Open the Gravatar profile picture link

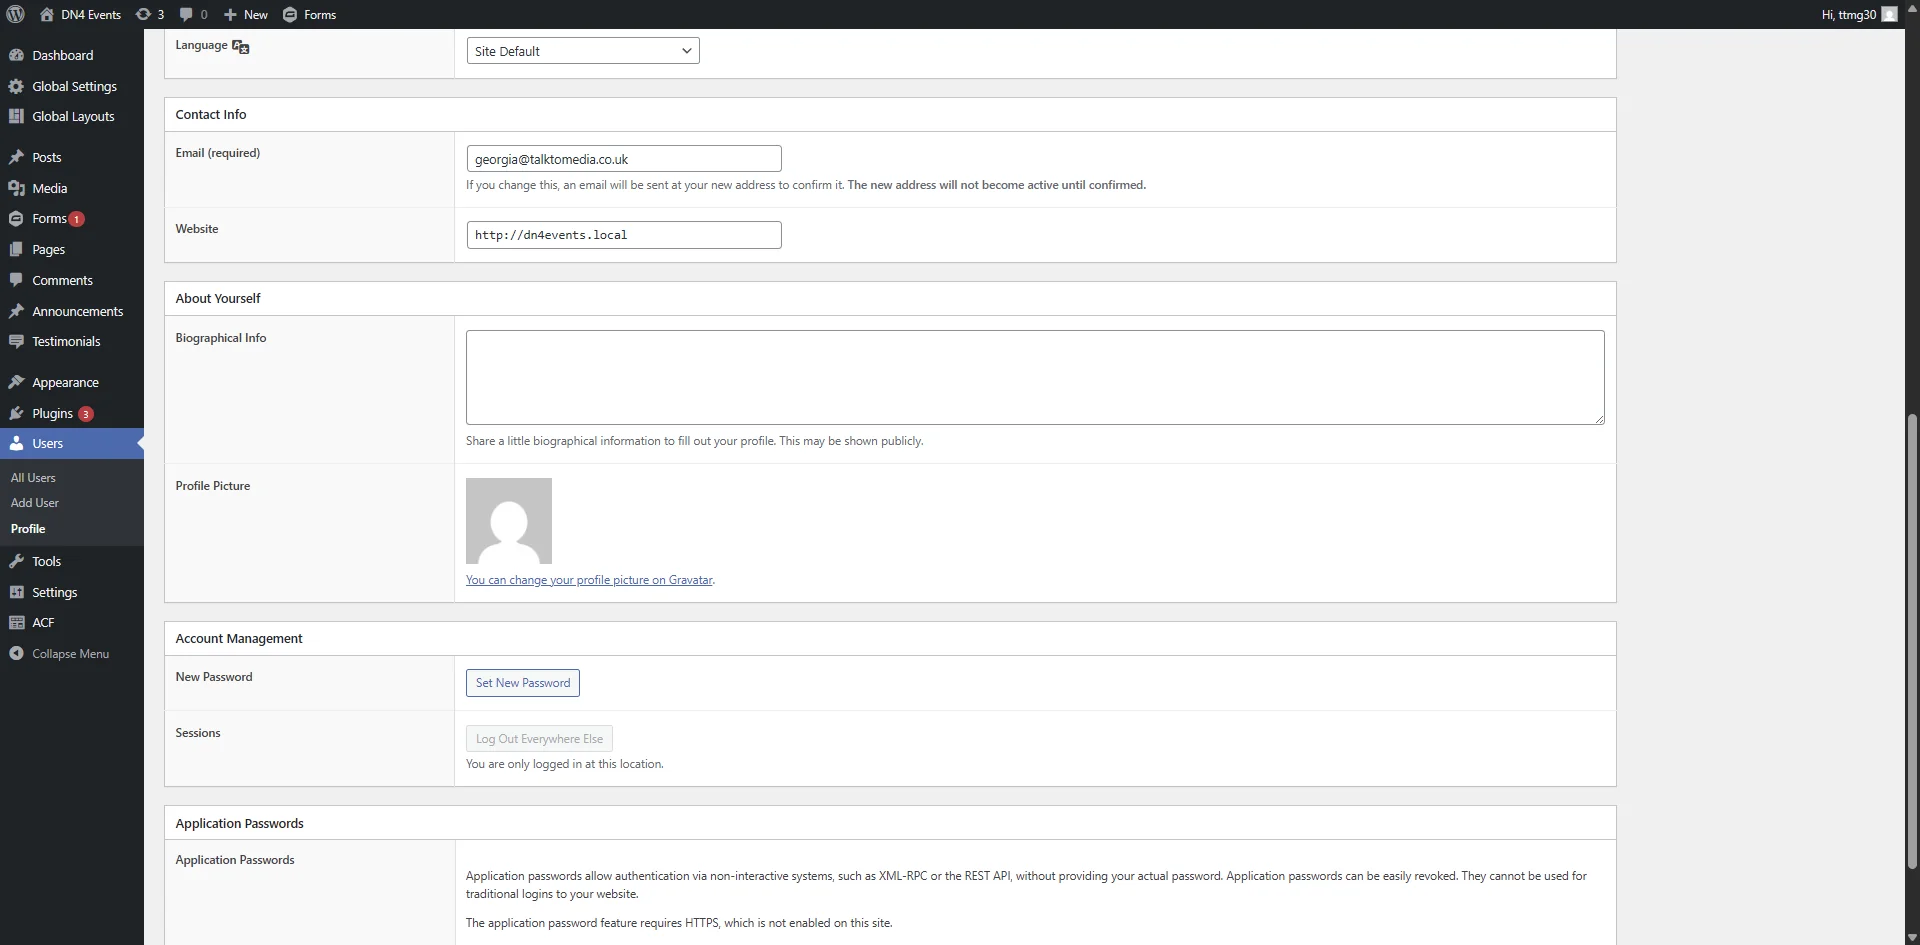coord(588,580)
